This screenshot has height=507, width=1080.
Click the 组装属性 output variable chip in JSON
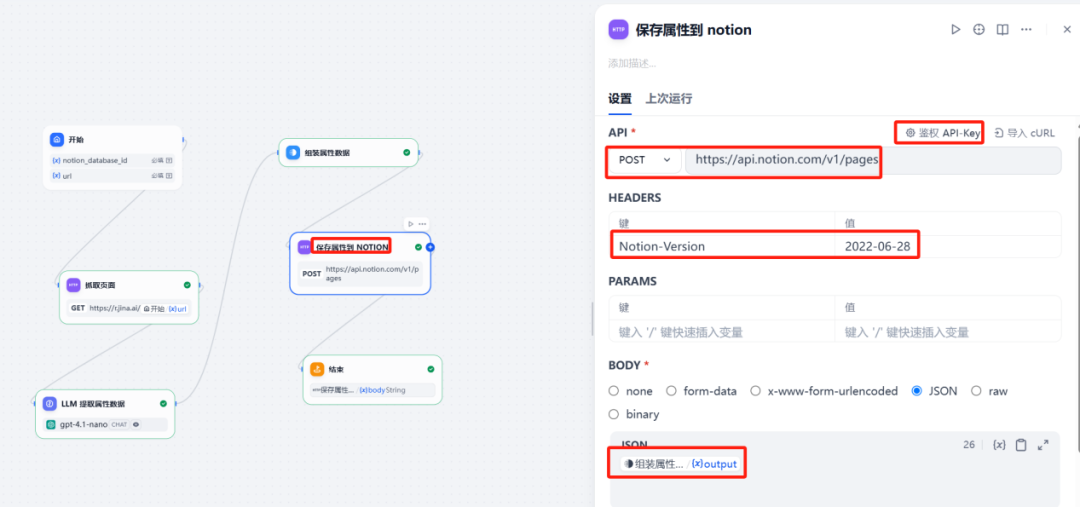point(680,464)
